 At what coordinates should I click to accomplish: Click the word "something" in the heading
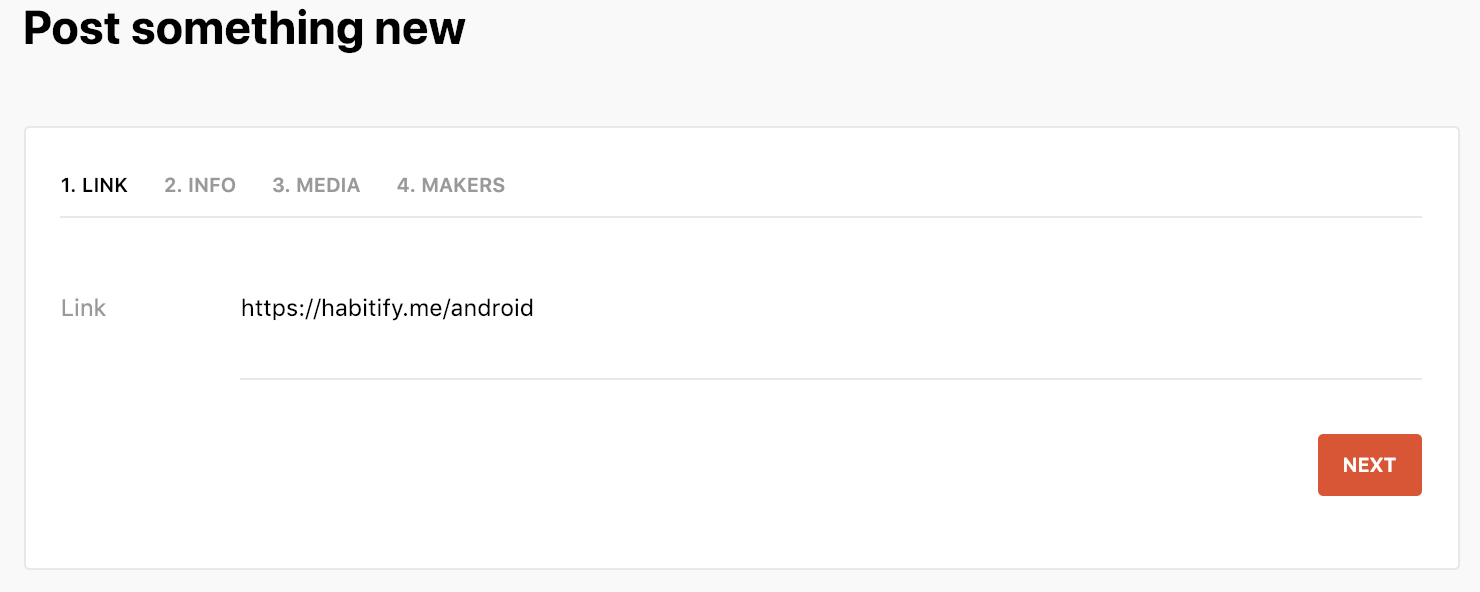click(x=246, y=28)
